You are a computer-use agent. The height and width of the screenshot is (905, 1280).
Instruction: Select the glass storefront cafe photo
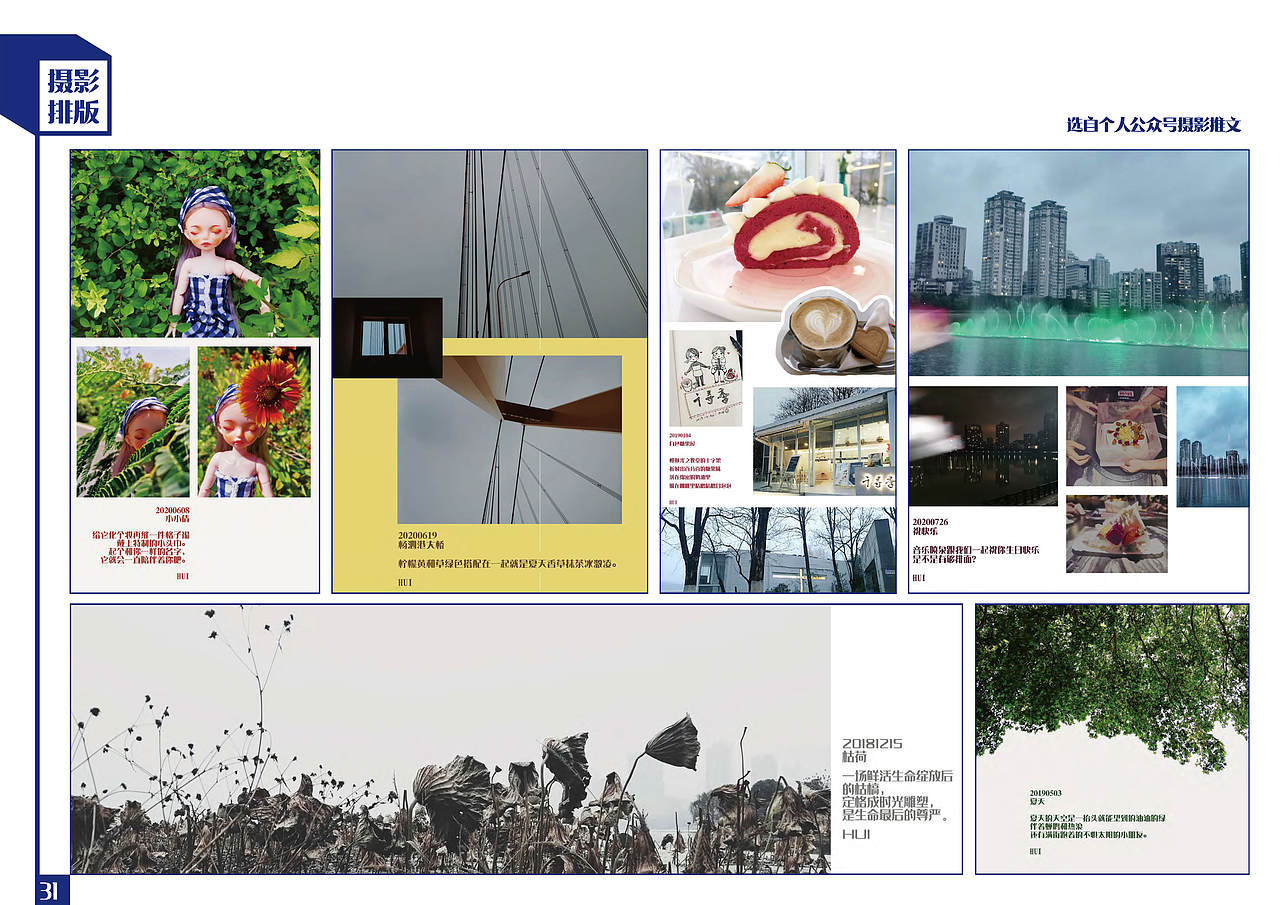click(x=824, y=441)
